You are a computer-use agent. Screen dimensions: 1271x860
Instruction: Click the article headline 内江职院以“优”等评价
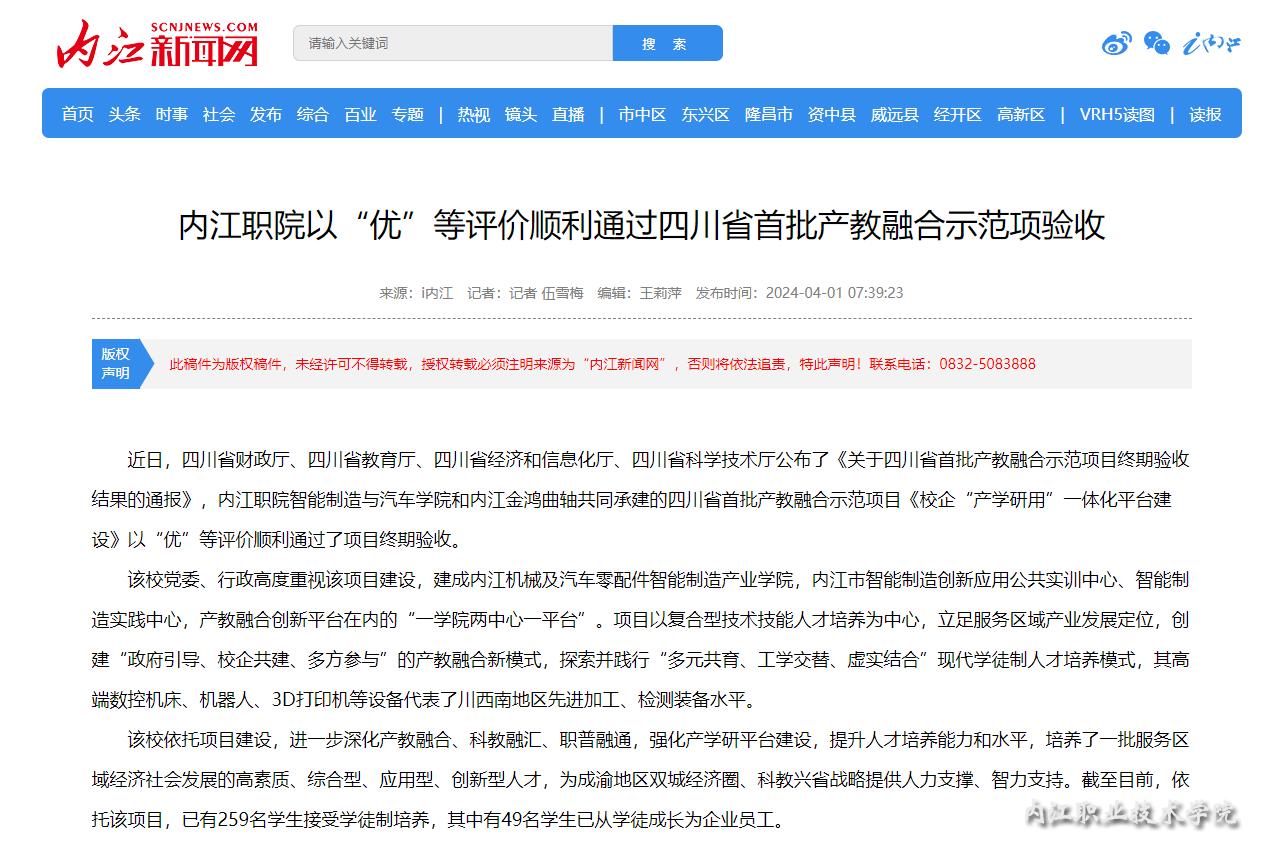point(642,225)
